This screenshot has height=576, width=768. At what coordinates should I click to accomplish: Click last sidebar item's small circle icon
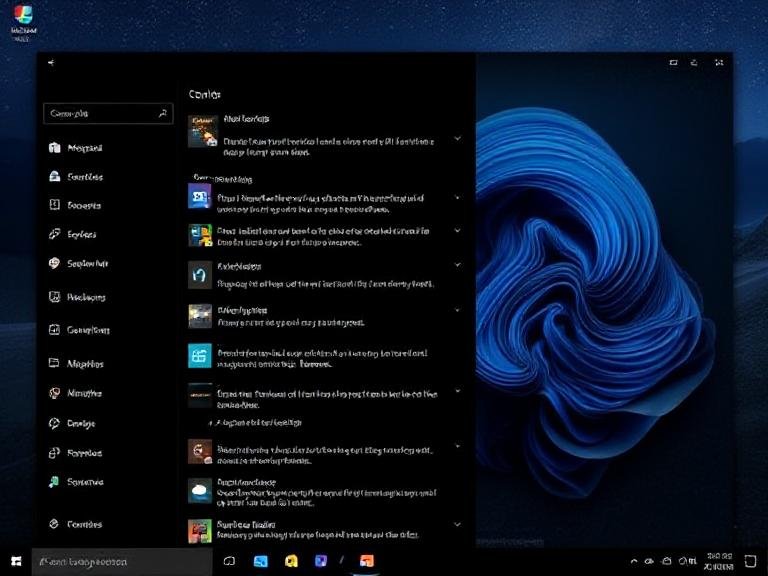pos(54,524)
